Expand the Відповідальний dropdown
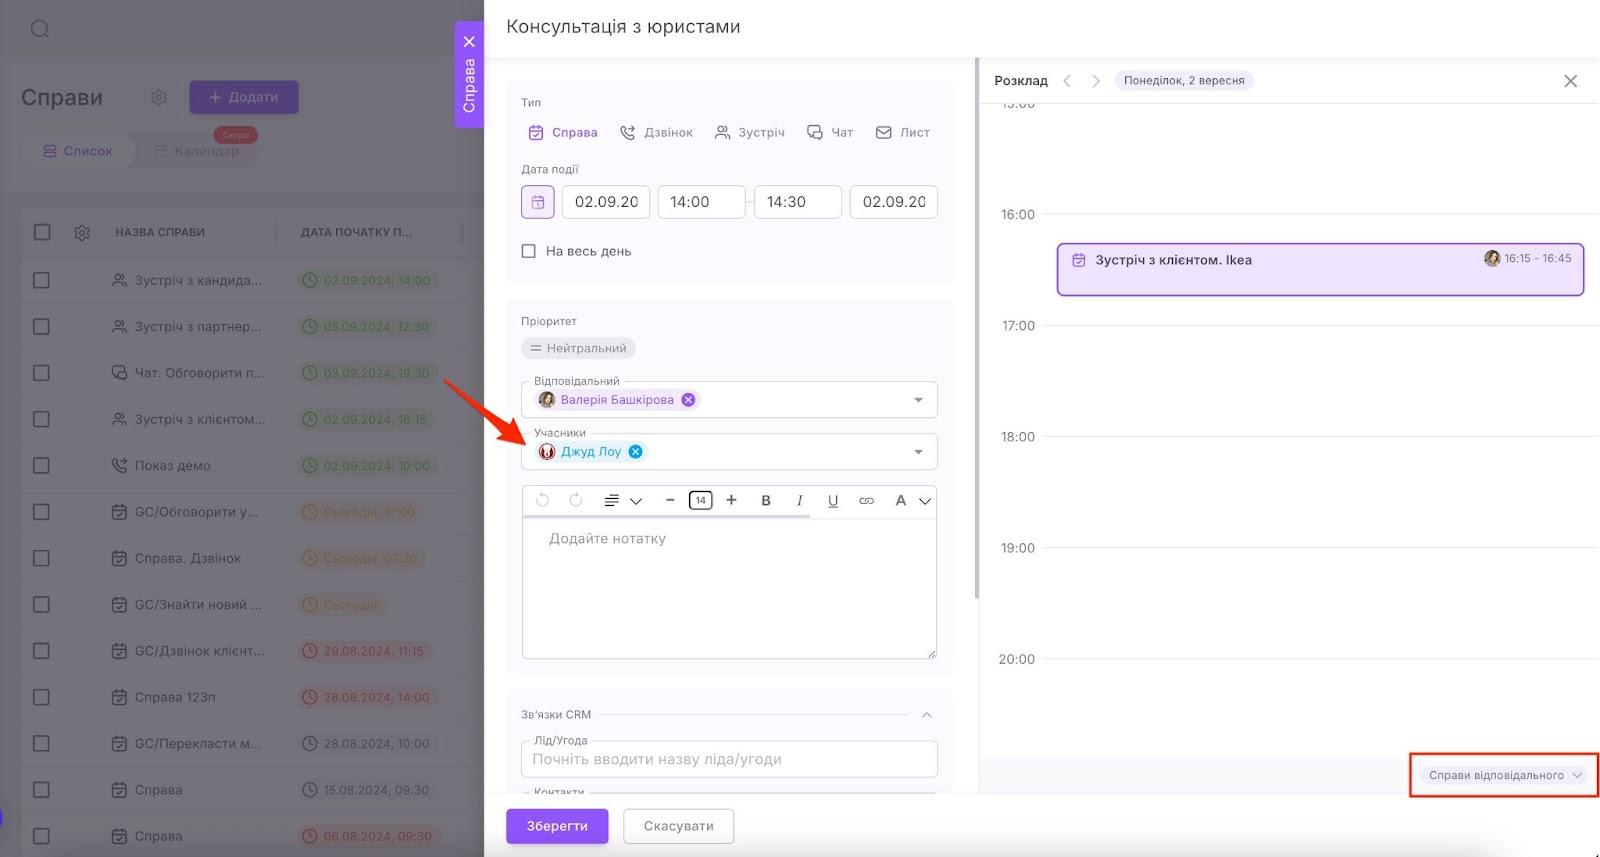This screenshot has height=857, width=1600. pos(918,400)
